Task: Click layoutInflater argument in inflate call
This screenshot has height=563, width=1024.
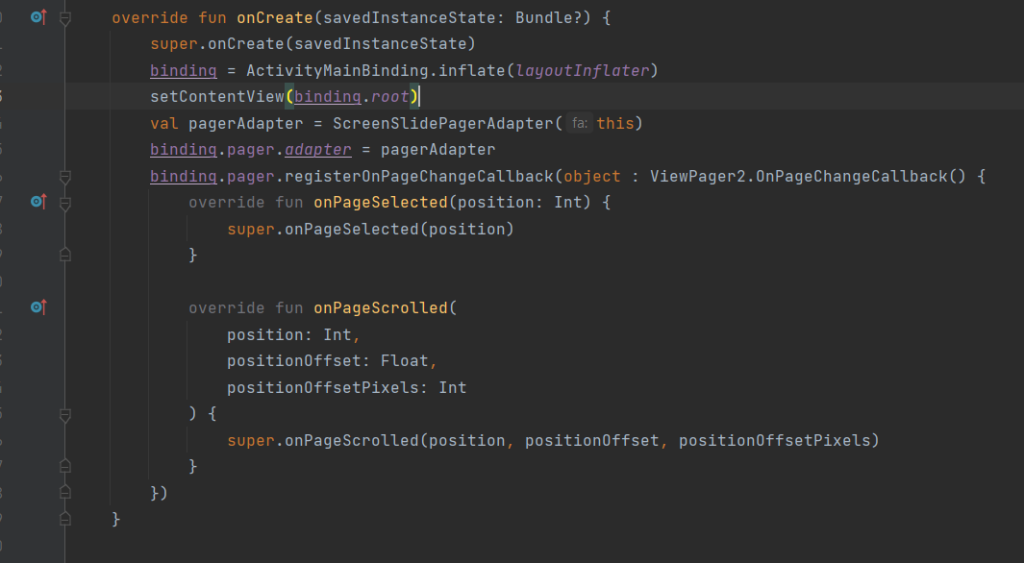Action: coord(582,71)
